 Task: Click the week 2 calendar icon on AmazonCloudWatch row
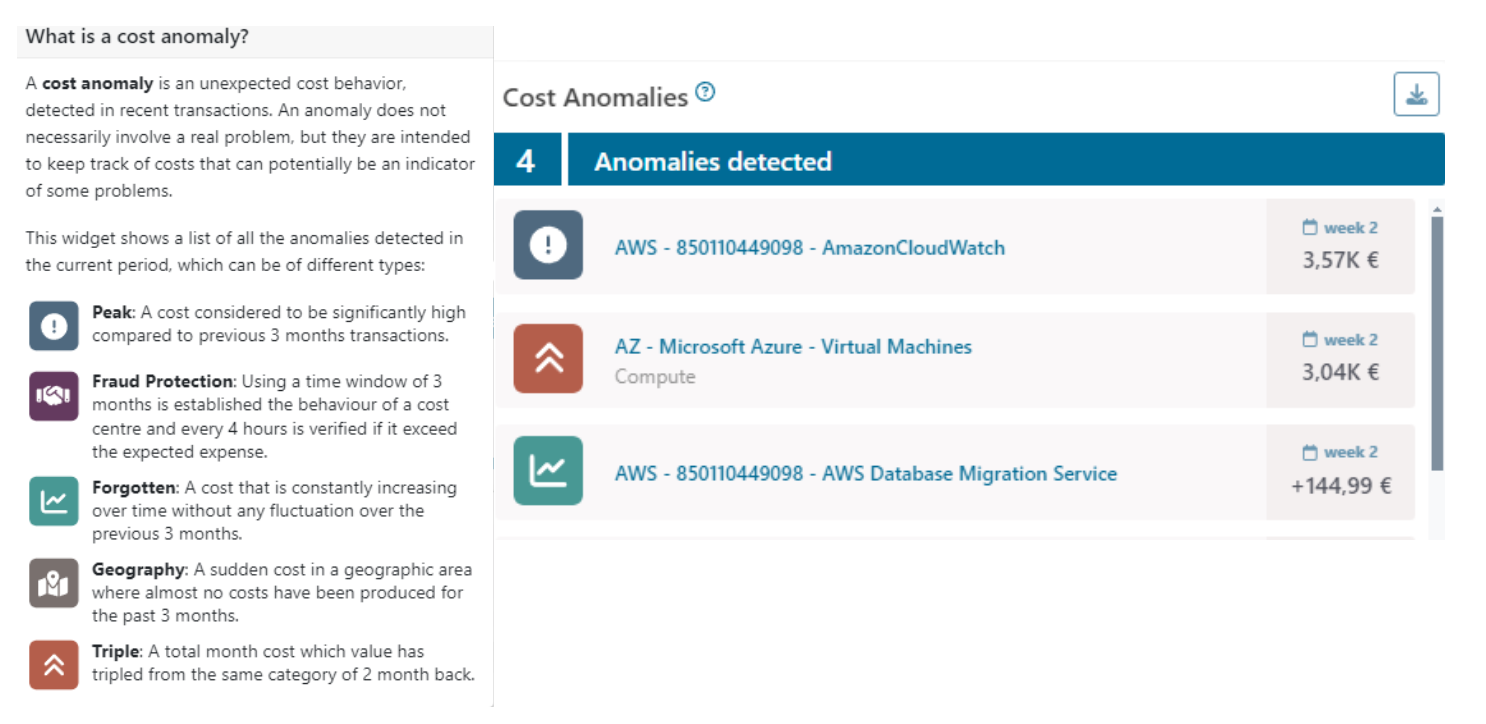pos(1310,228)
